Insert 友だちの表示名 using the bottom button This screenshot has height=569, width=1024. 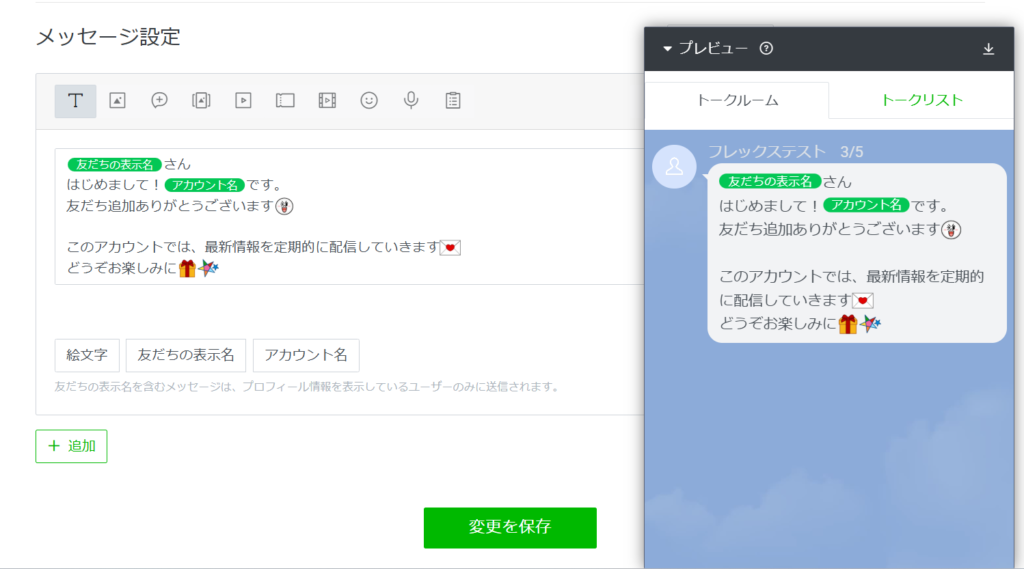click(x=186, y=355)
